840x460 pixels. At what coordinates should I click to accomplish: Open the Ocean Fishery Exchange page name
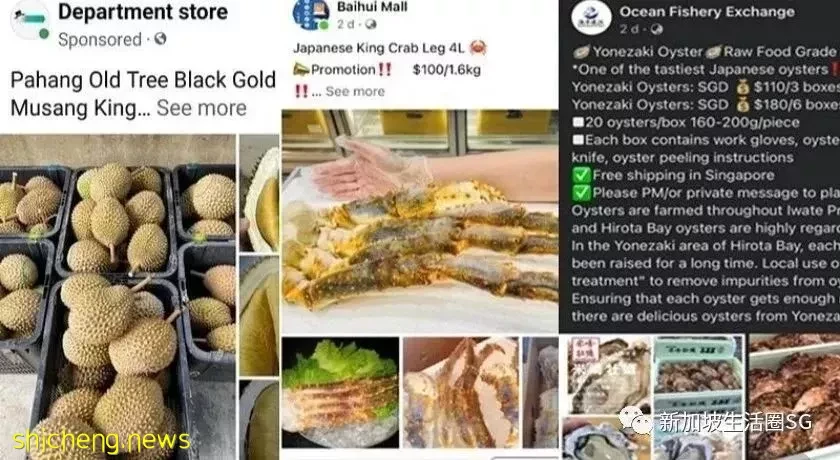[707, 12]
